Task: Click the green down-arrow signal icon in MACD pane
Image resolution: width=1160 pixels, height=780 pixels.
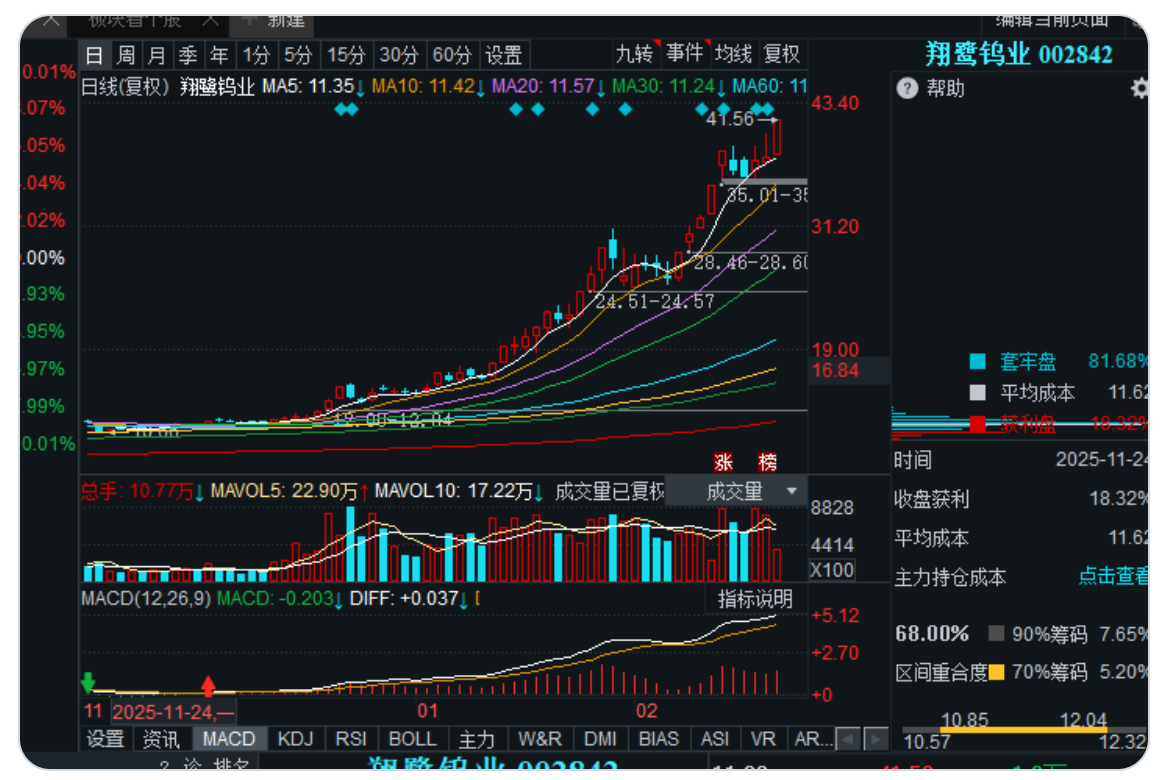Action: click(x=90, y=682)
